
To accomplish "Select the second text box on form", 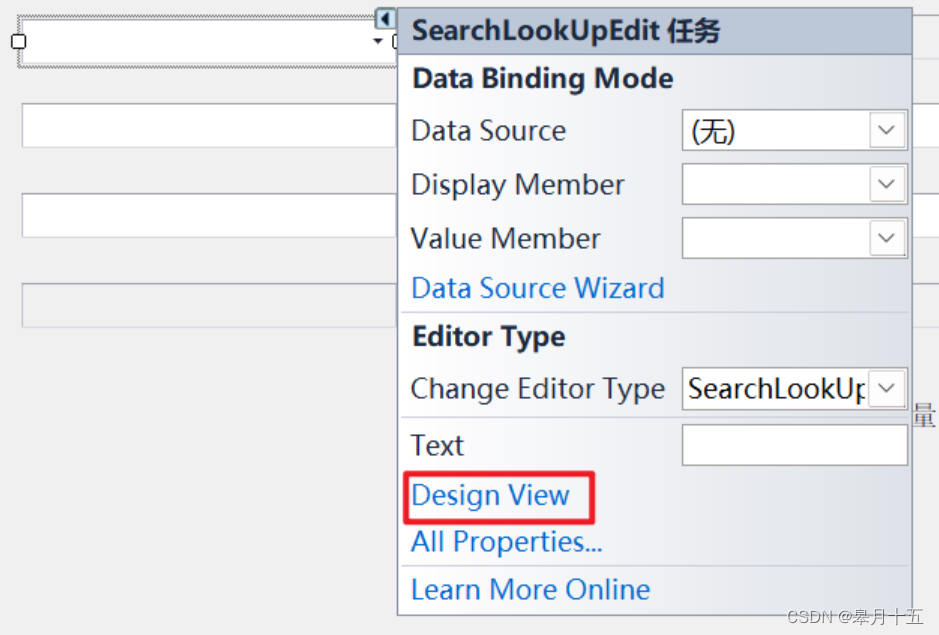I will click(209, 125).
